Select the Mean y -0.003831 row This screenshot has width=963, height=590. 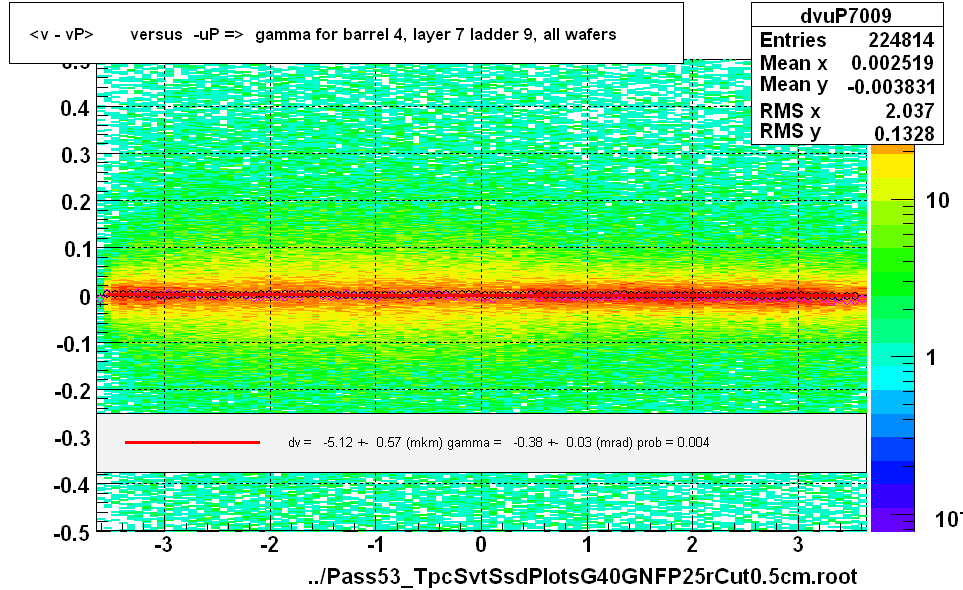(847, 86)
